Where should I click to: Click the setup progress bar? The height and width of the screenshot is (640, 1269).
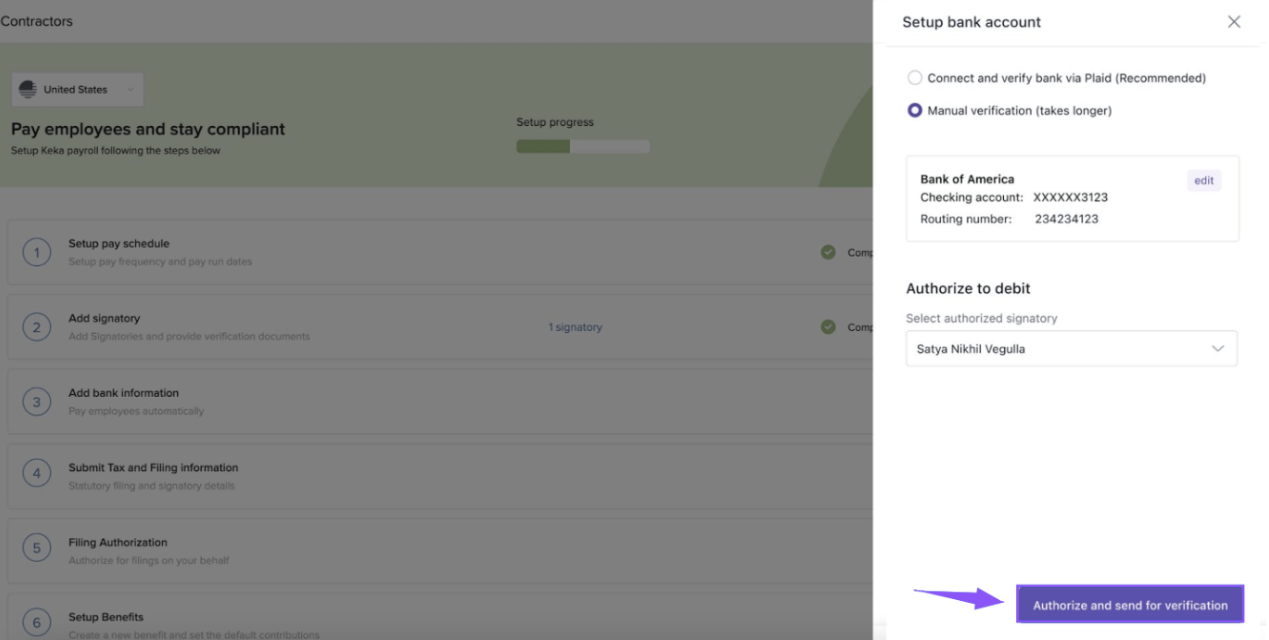(x=582, y=146)
